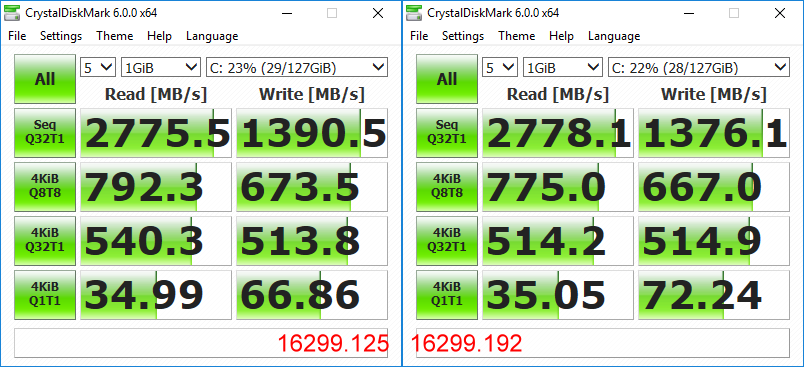The height and width of the screenshot is (367, 804).
Task: Open 1GiB test size dropdown in left window
Action: click(160, 67)
